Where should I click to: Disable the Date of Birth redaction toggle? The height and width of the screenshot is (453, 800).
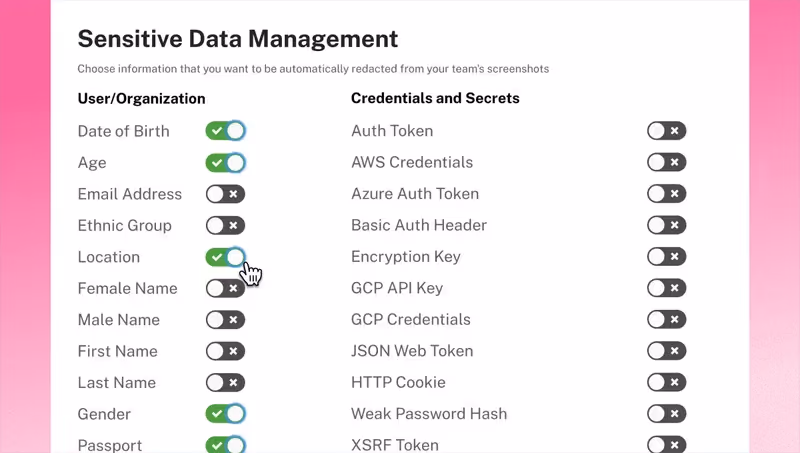[226, 131]
